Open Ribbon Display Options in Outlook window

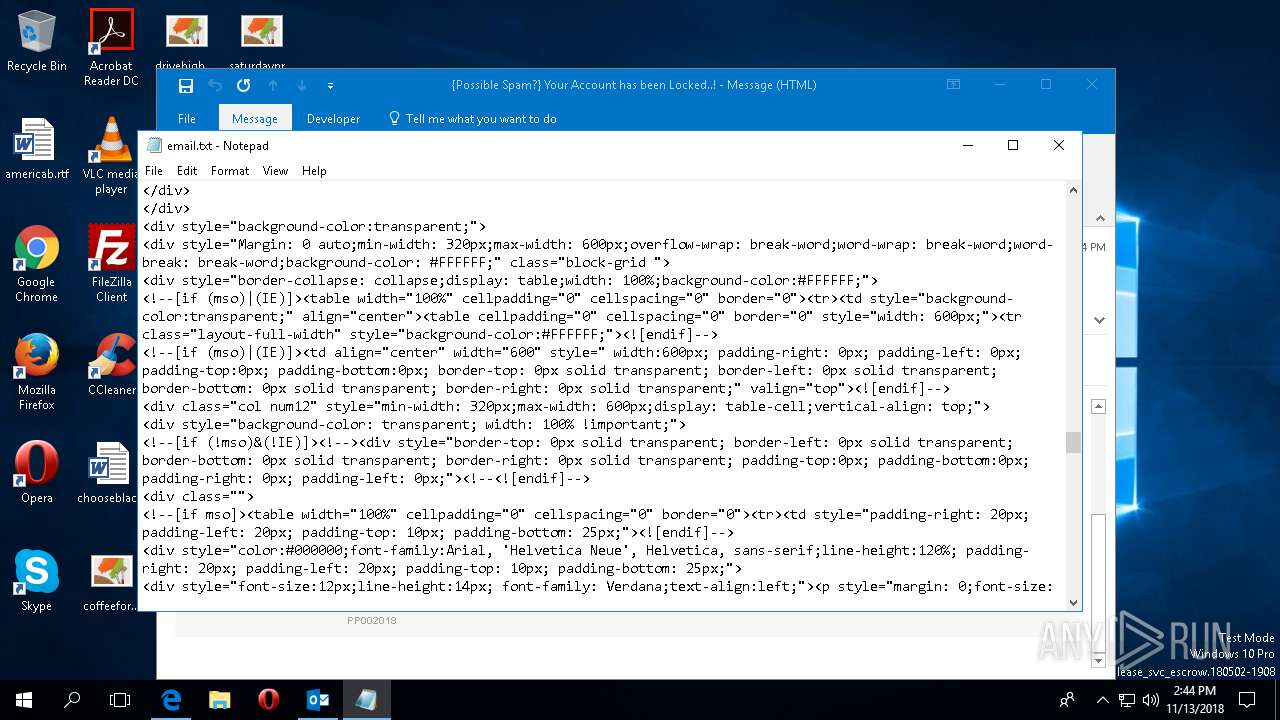(x=953, y=85)
